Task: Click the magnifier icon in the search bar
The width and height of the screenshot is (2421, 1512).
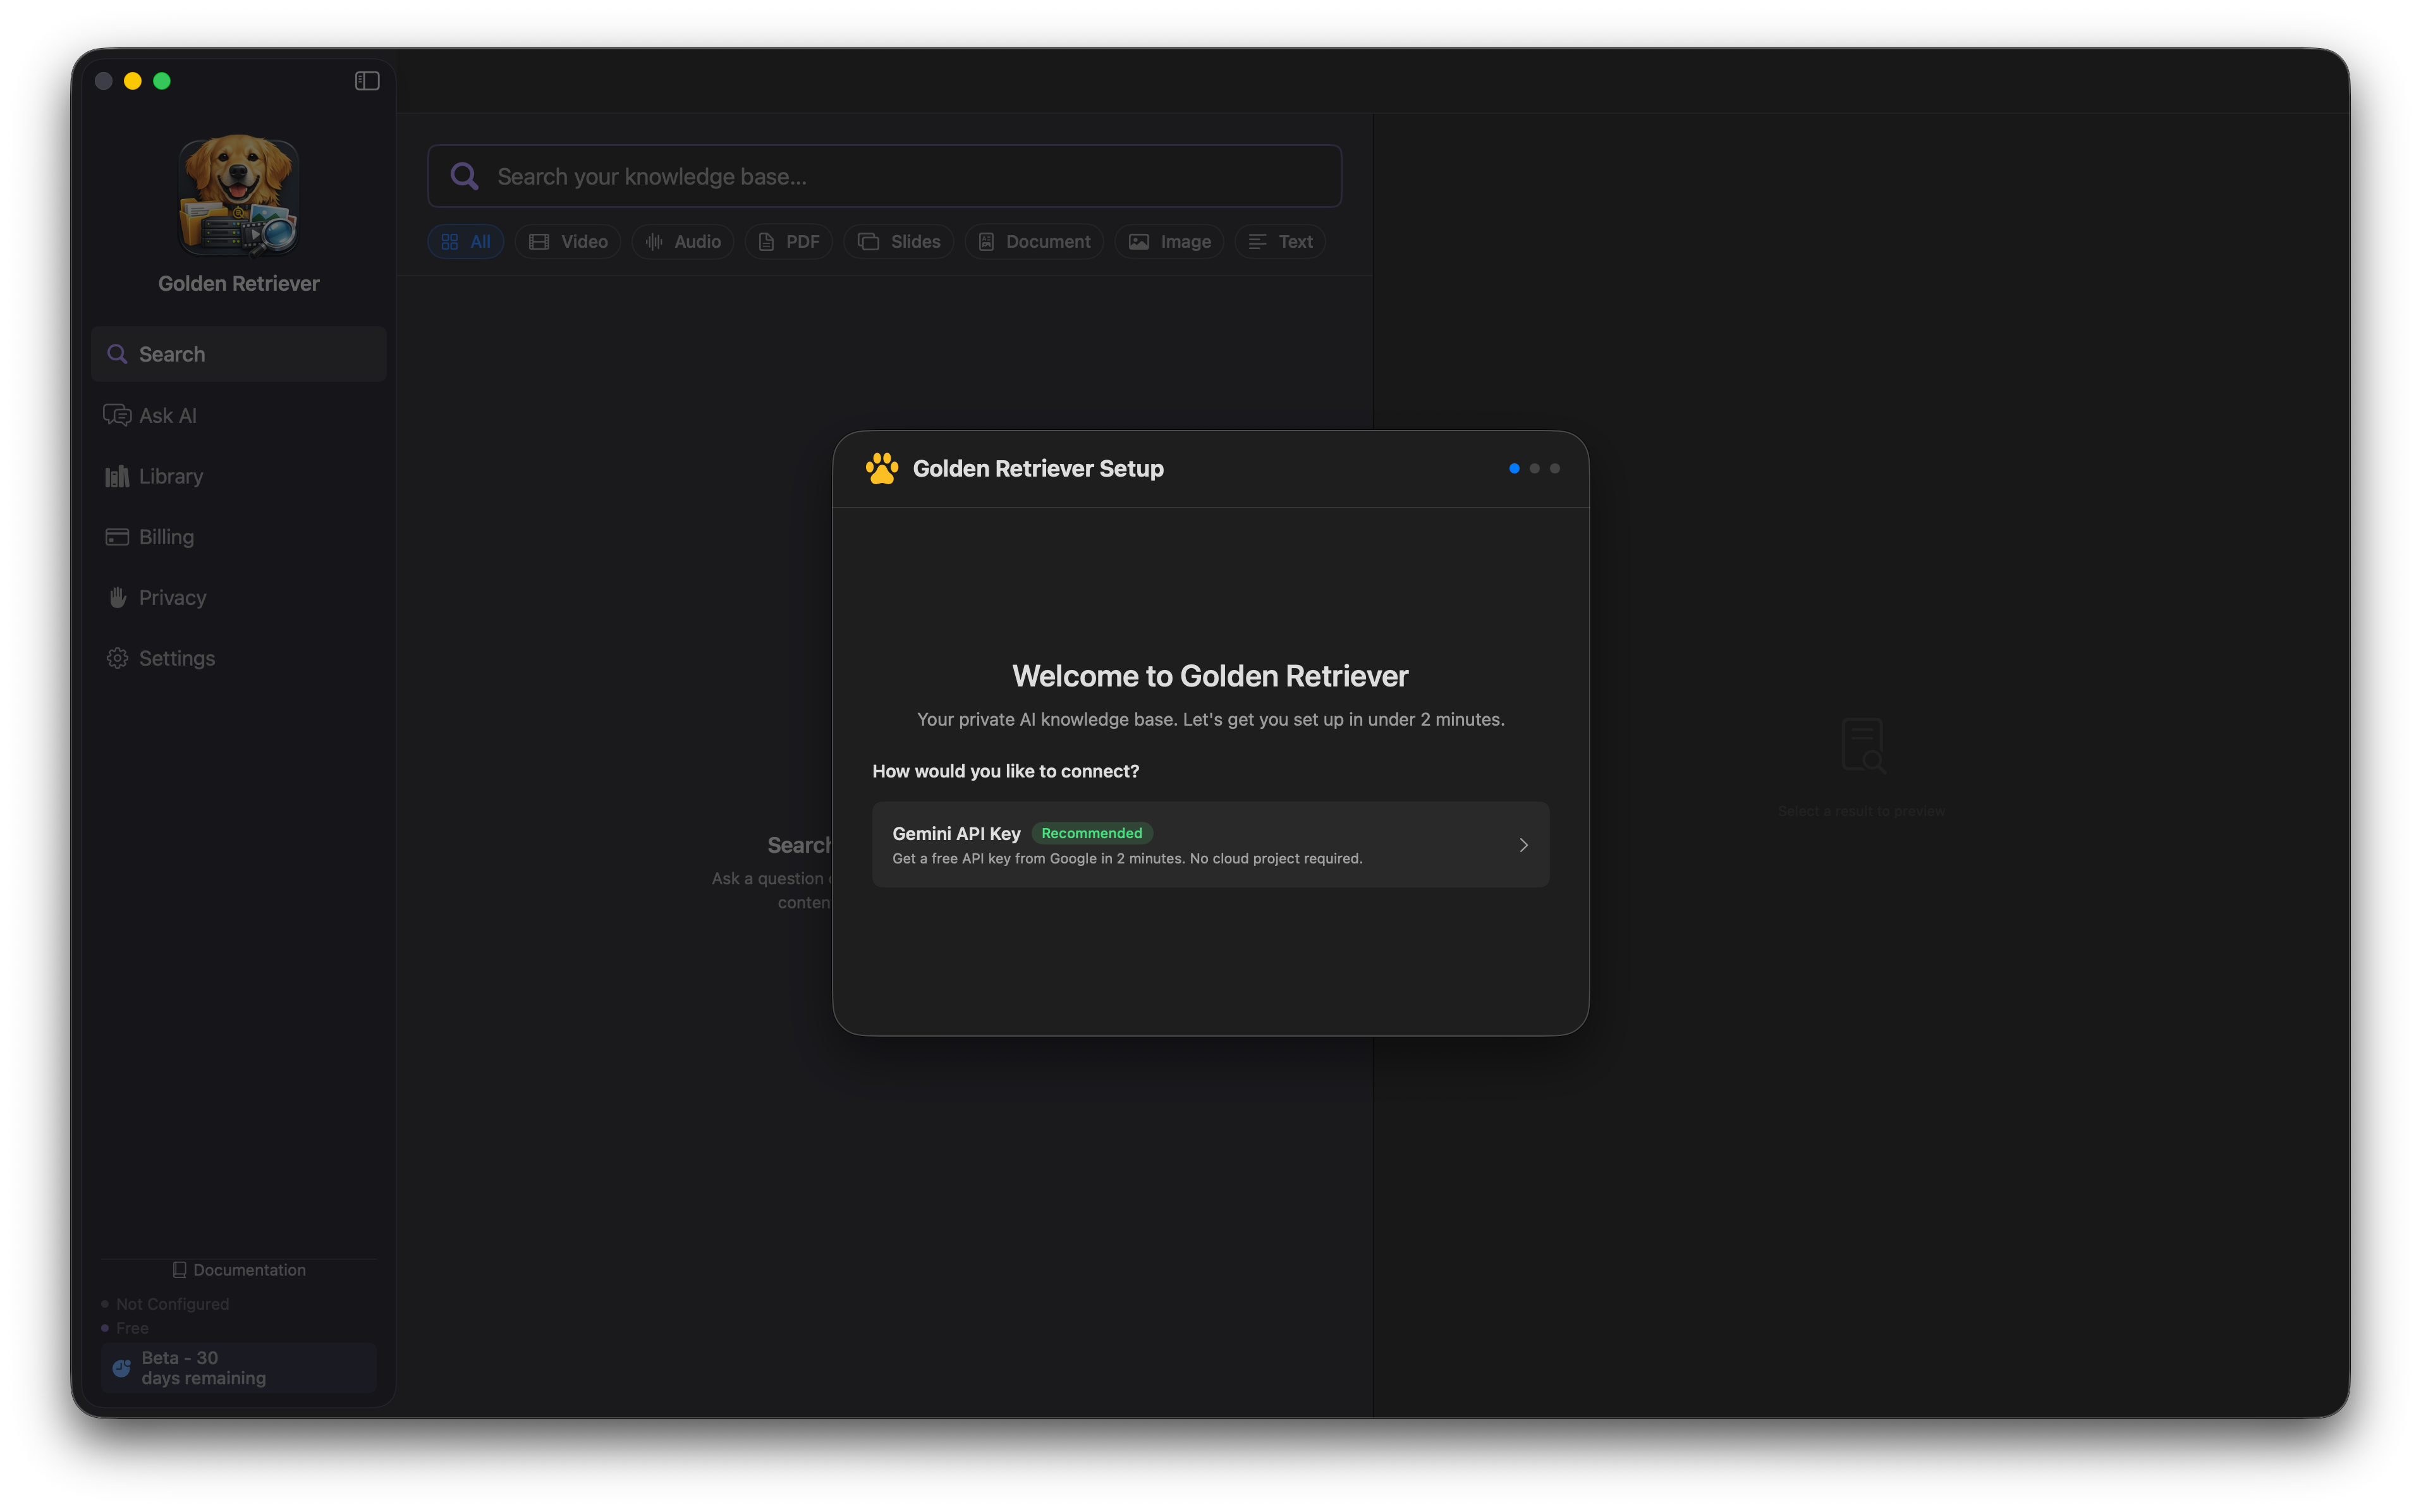Action: click(464, 176)
